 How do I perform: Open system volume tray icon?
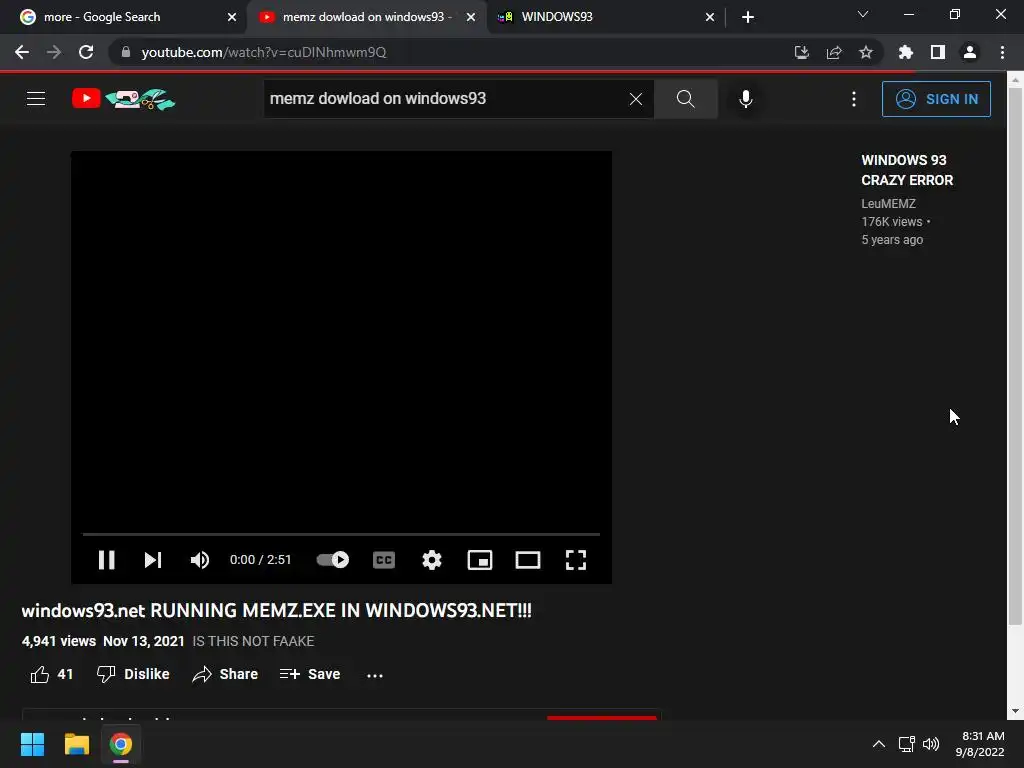click(x=931, y=744)
